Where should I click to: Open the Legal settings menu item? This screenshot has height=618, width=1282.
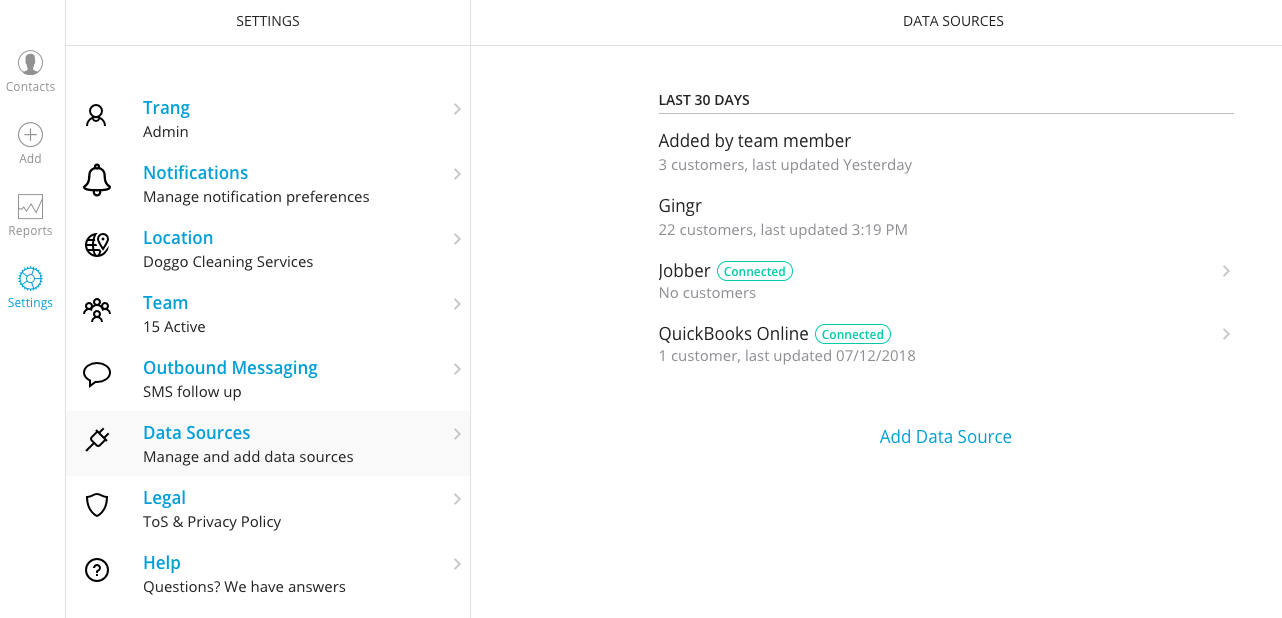(164, 498)
